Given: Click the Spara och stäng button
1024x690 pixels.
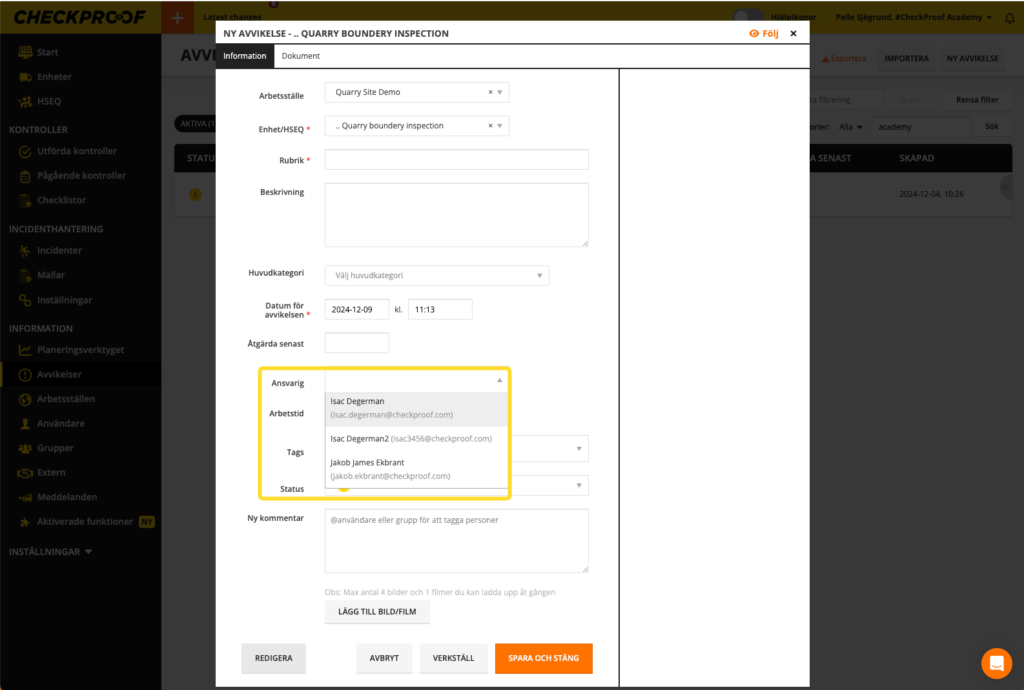Looking at the screenshot, I should pyautogui.click(x=543, y=658).
